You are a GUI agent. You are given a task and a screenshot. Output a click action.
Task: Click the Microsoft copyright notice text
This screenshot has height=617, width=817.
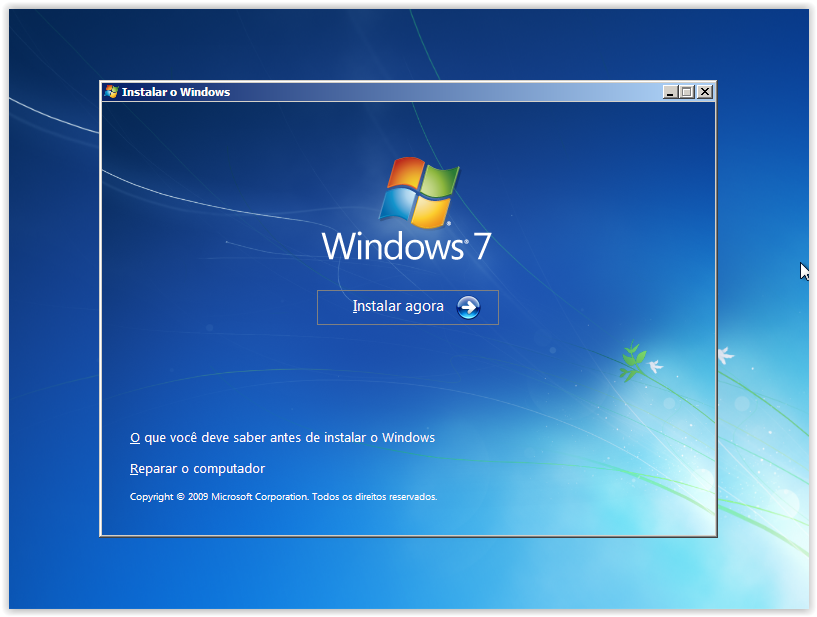pos(283,497)
